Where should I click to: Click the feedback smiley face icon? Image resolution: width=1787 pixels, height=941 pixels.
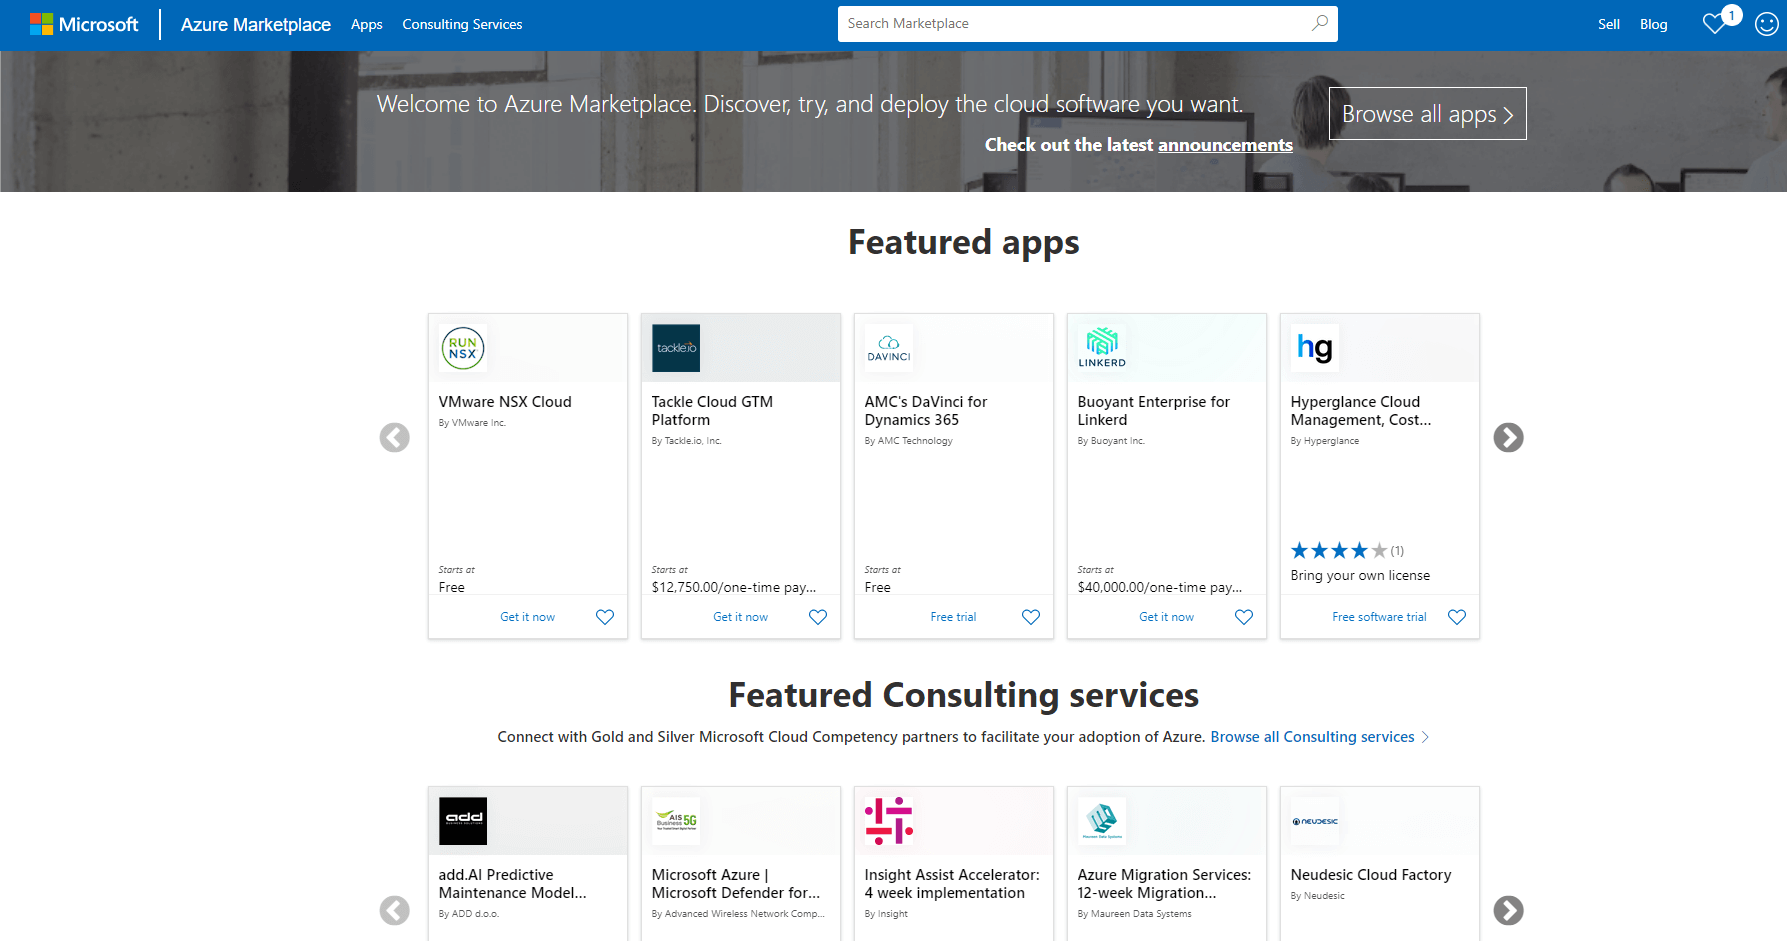(x=1767, y=24)
